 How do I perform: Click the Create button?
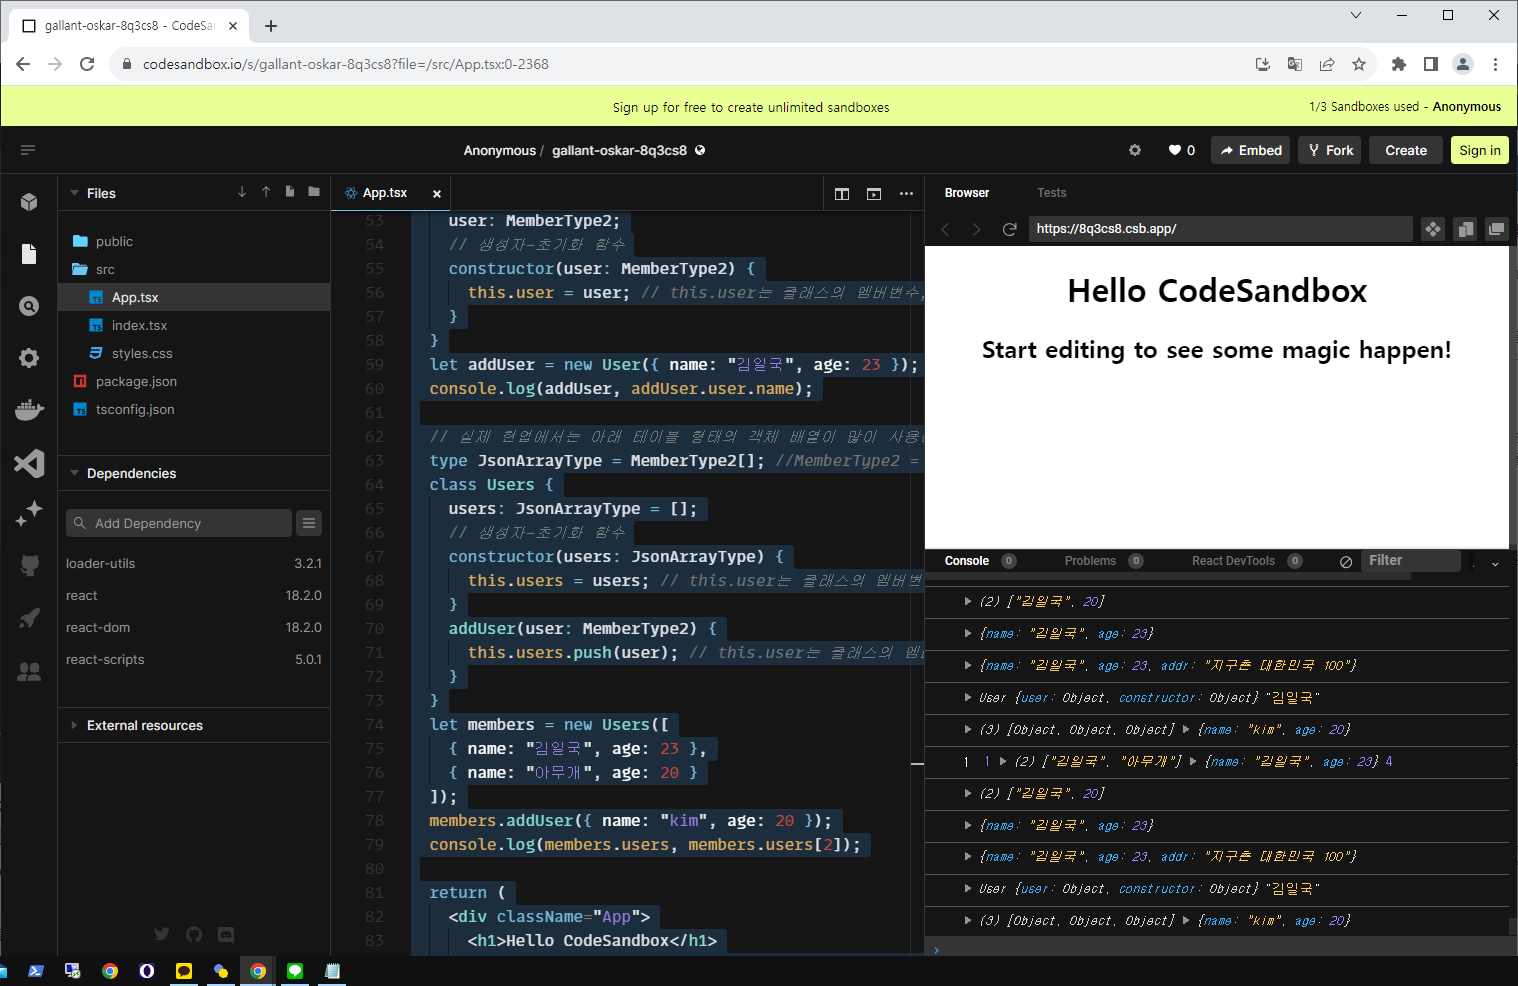[x=1406, y=150]
